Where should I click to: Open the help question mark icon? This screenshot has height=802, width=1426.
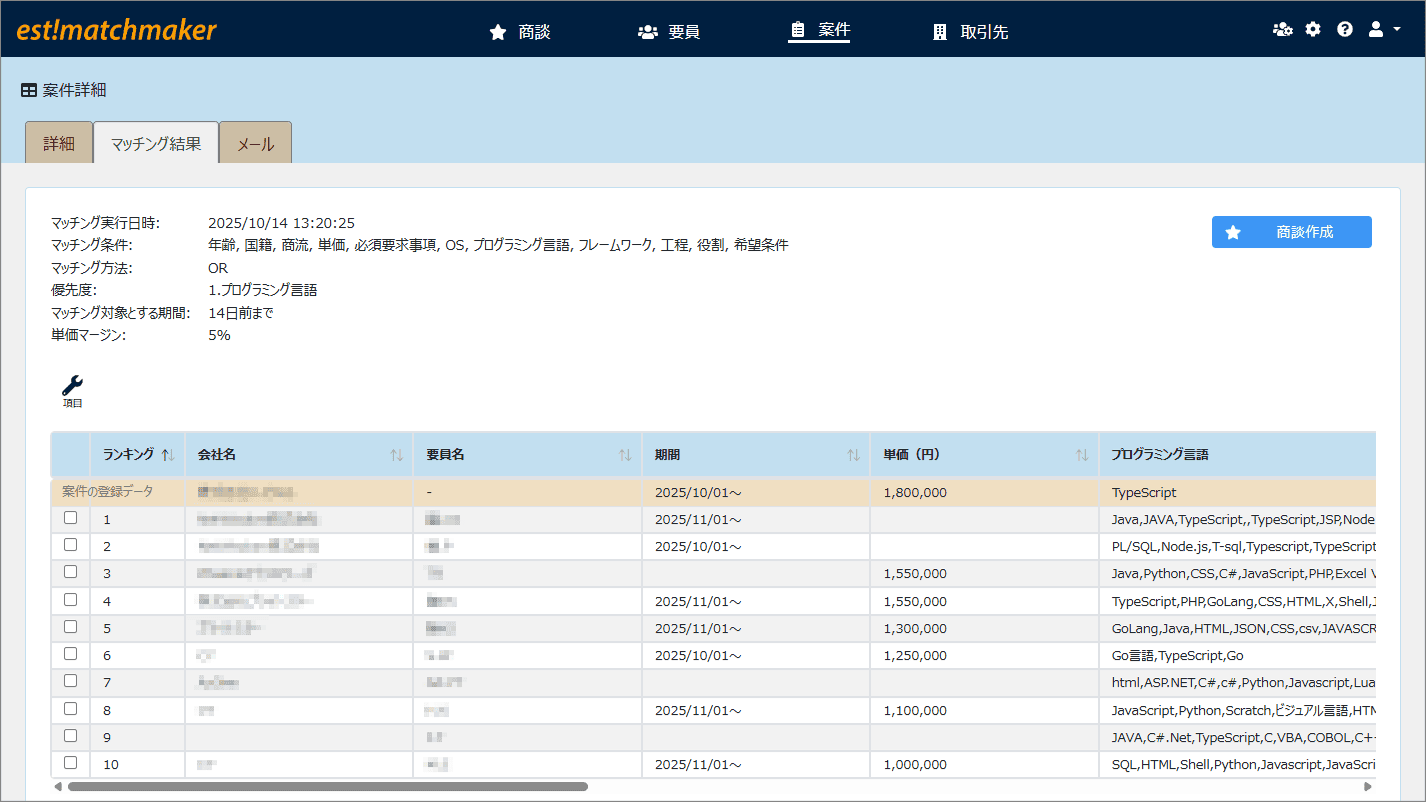pos(1344,29)
